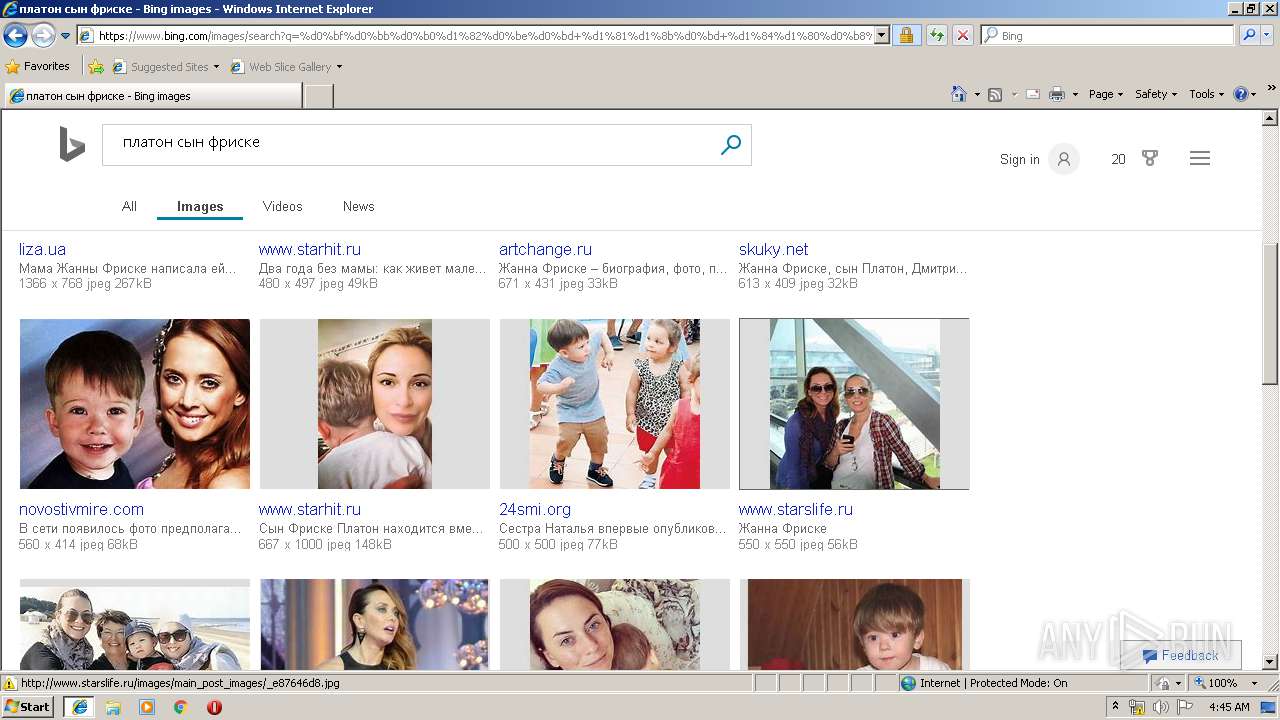This screenshot has width=1280, height=720.
Task: Switch to the All results tab
Action: coord(129,206)
